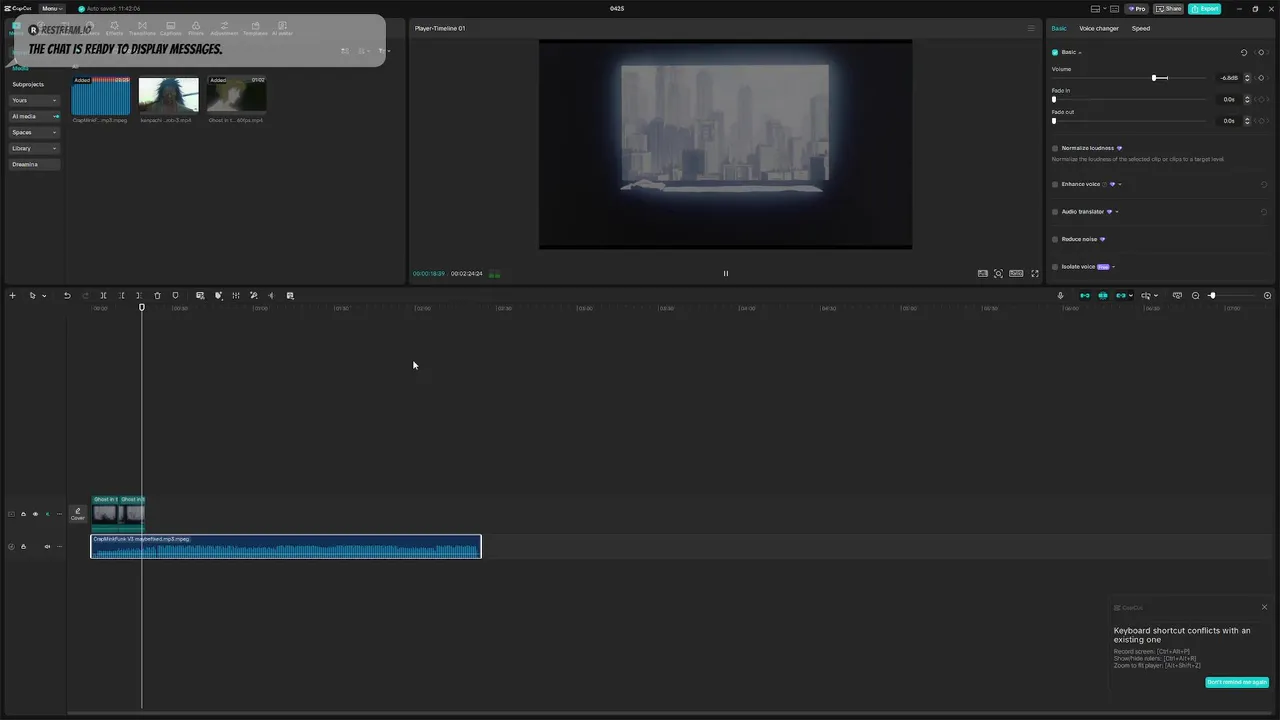This screenshot has width=1280, height=720.
Task: Click the Export button
Action: (x=1205, y=8)
